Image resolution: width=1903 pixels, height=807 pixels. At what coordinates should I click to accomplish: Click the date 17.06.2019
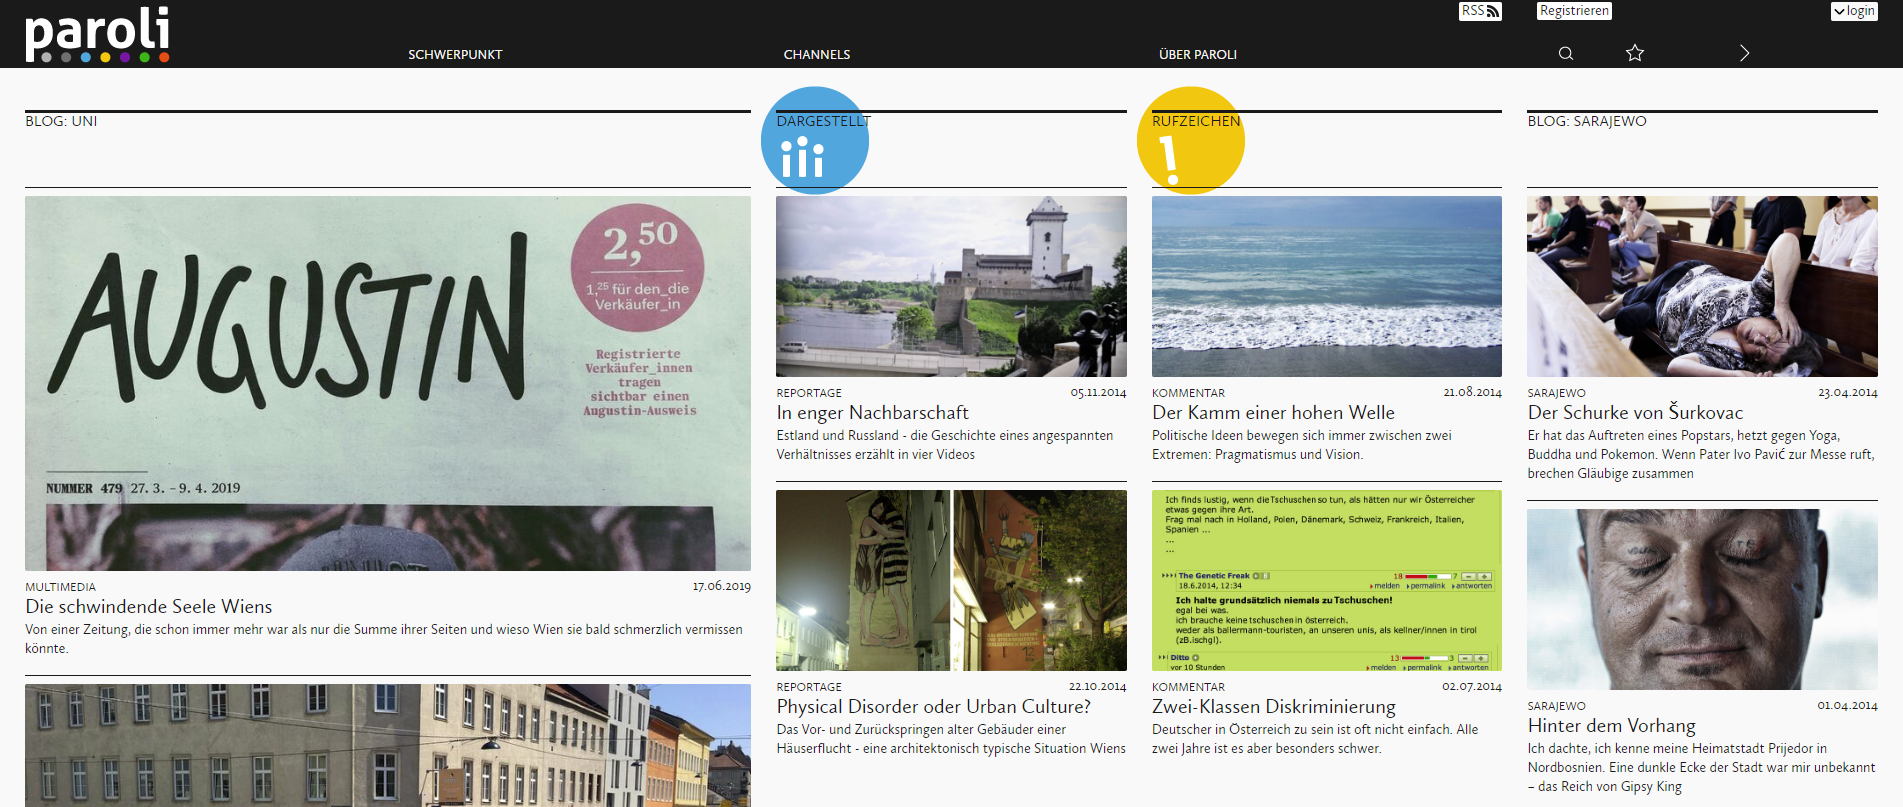point(721,586)
